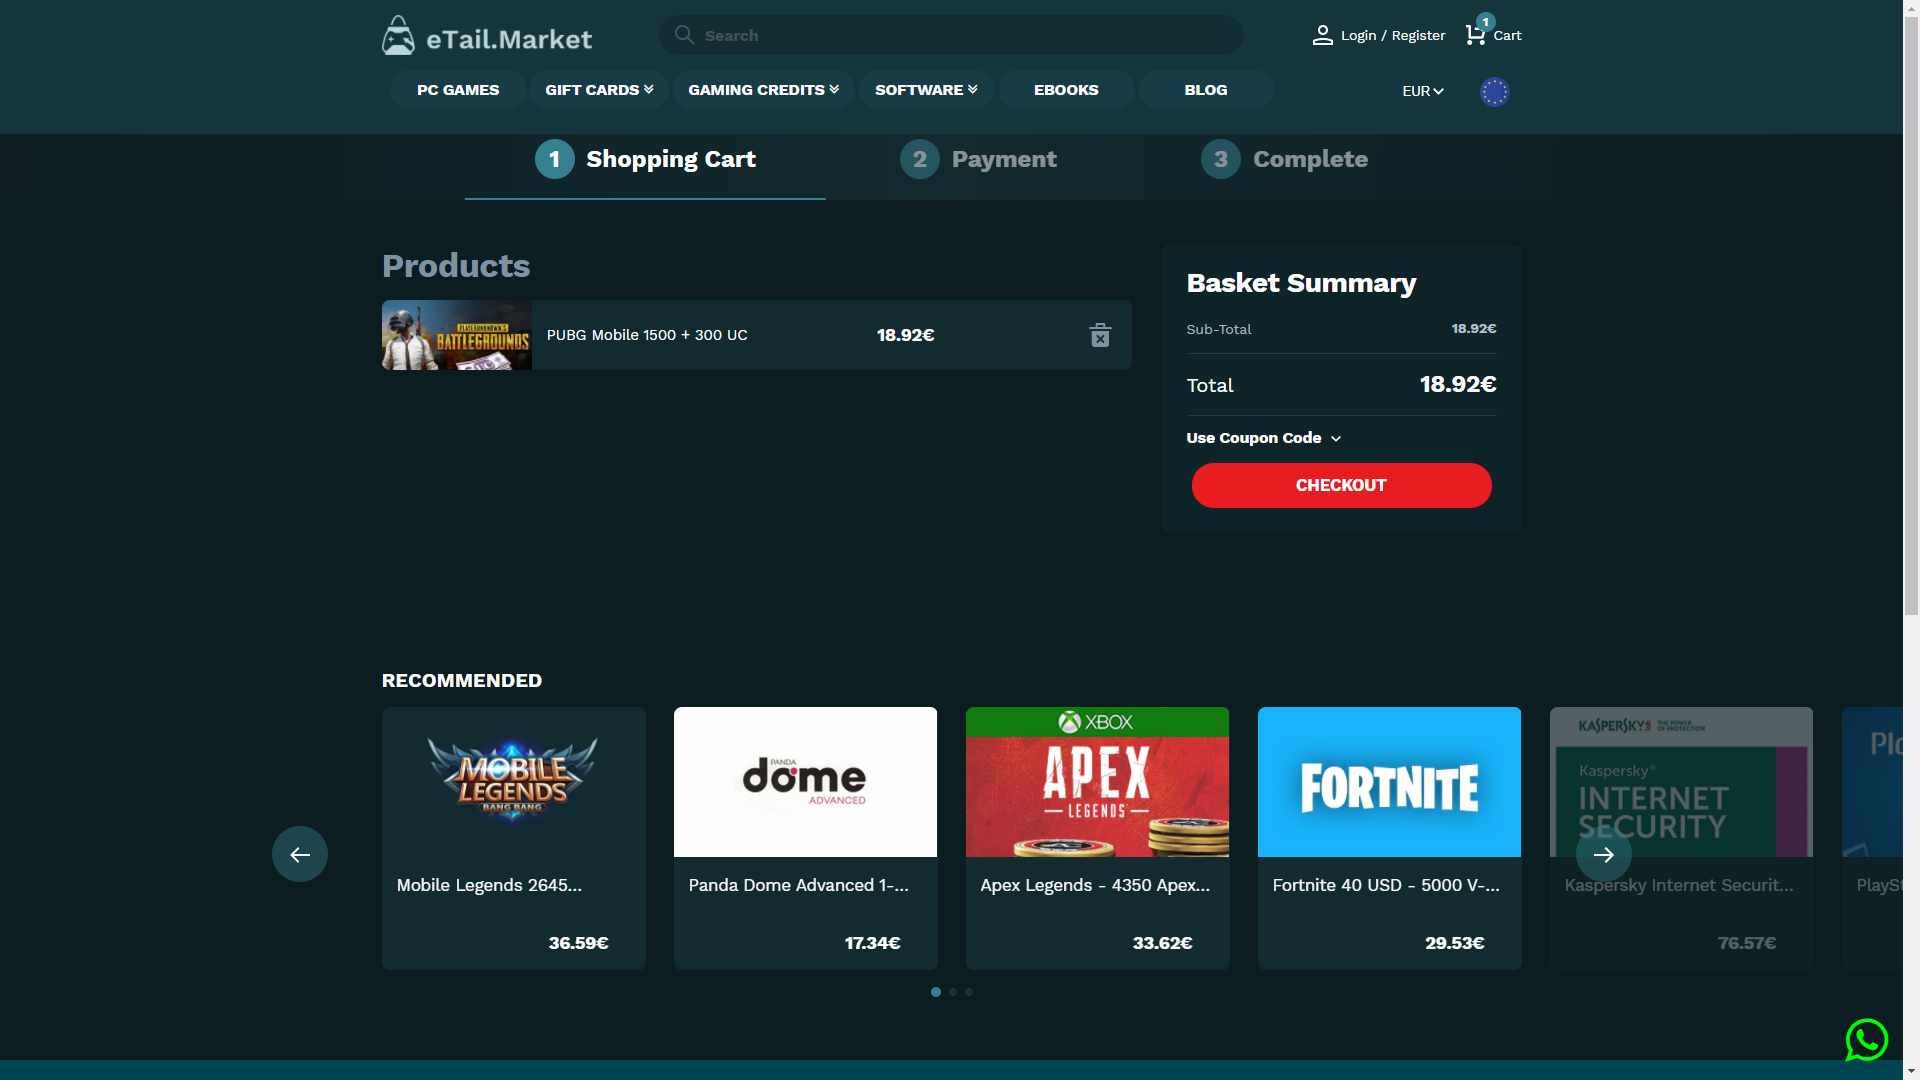
Task: Open Fortnite product image
Action: coord(1389,782)
